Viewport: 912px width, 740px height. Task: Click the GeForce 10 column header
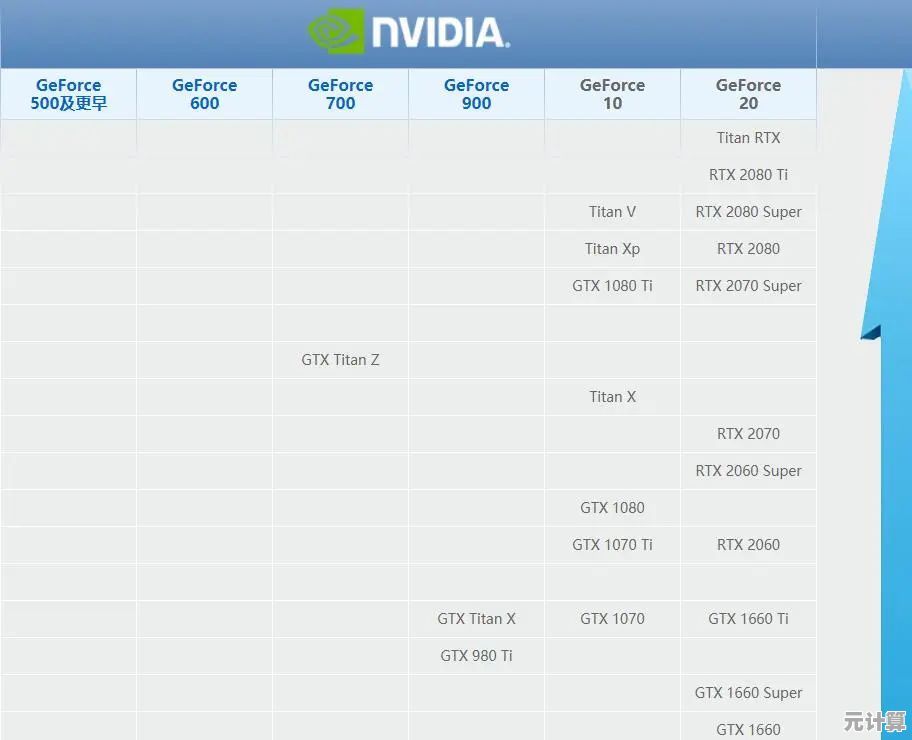point(612,94)
